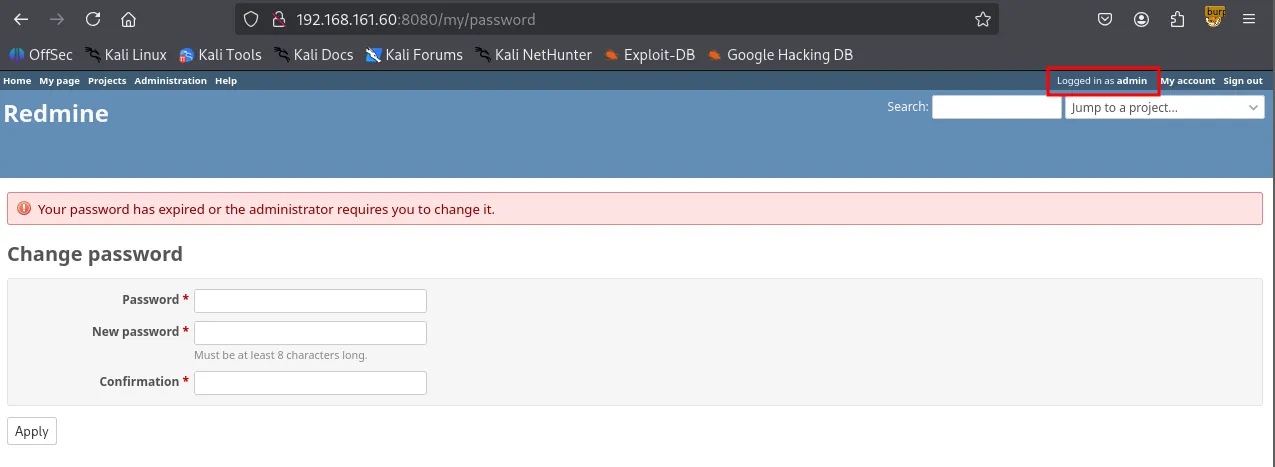Open the My account link

pos(1187,81)
